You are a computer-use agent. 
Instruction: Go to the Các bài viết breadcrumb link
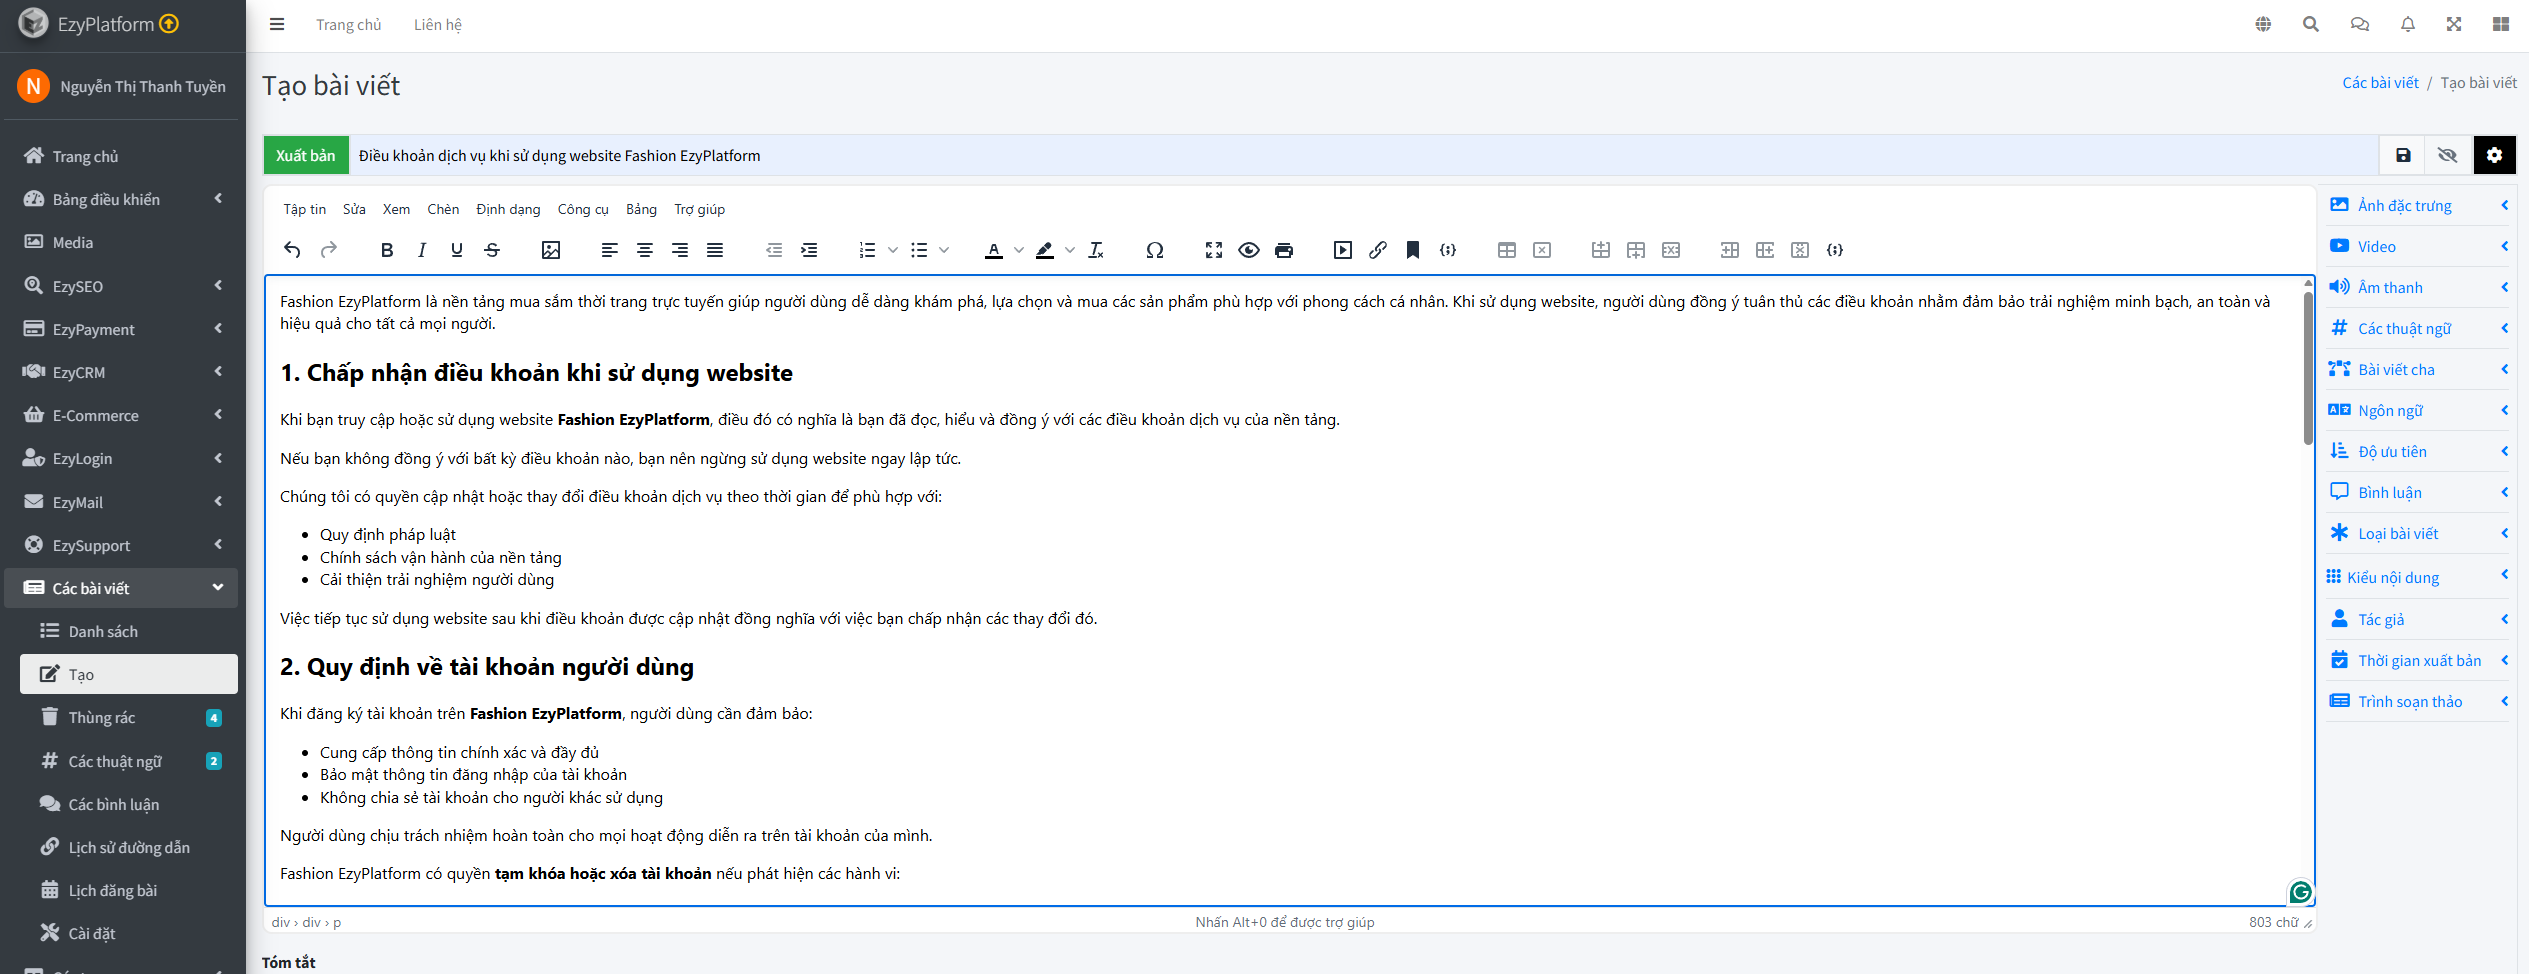point(2380,83)
